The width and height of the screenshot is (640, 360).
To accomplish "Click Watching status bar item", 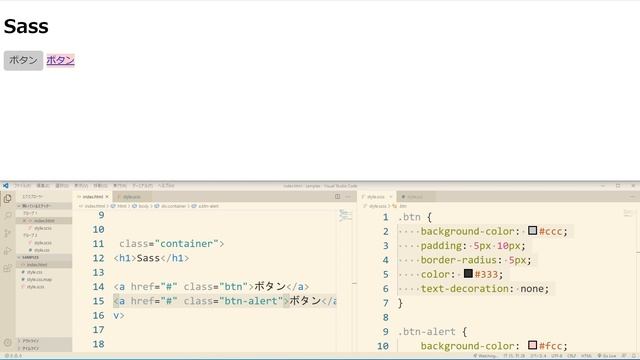I will pos(486,356).
